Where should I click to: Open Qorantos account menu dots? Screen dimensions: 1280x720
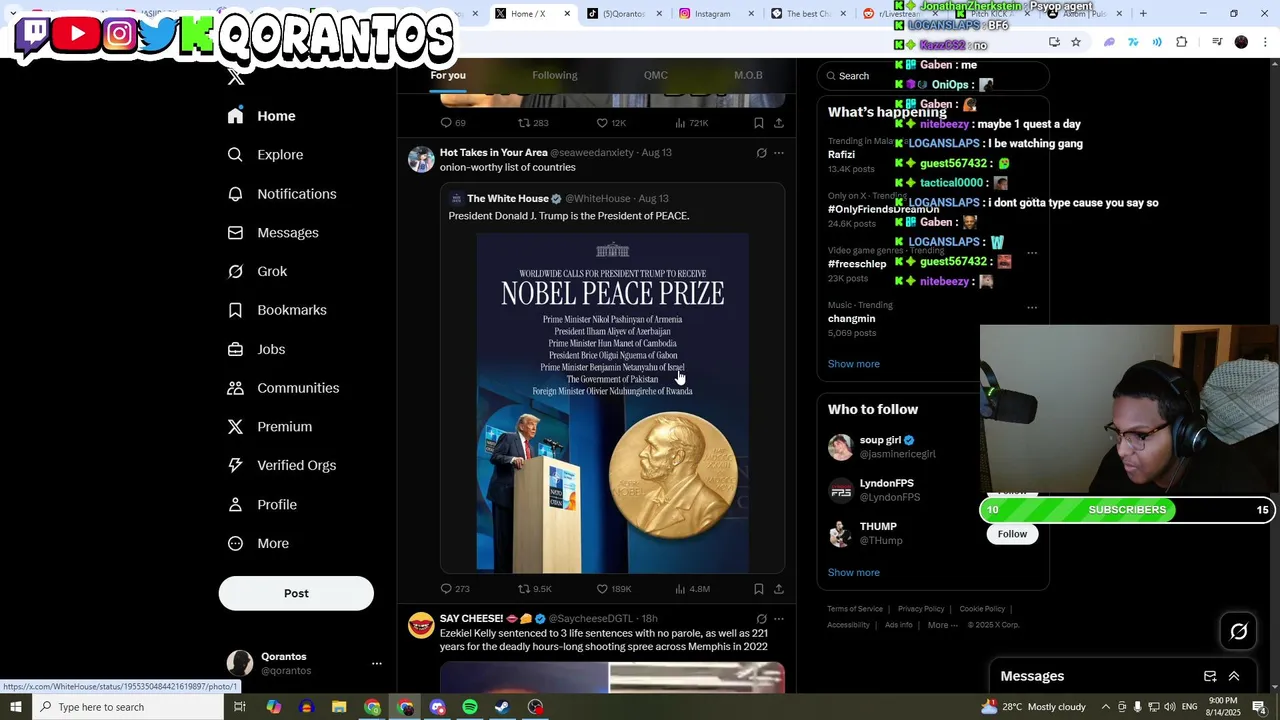tap(377, 663)
